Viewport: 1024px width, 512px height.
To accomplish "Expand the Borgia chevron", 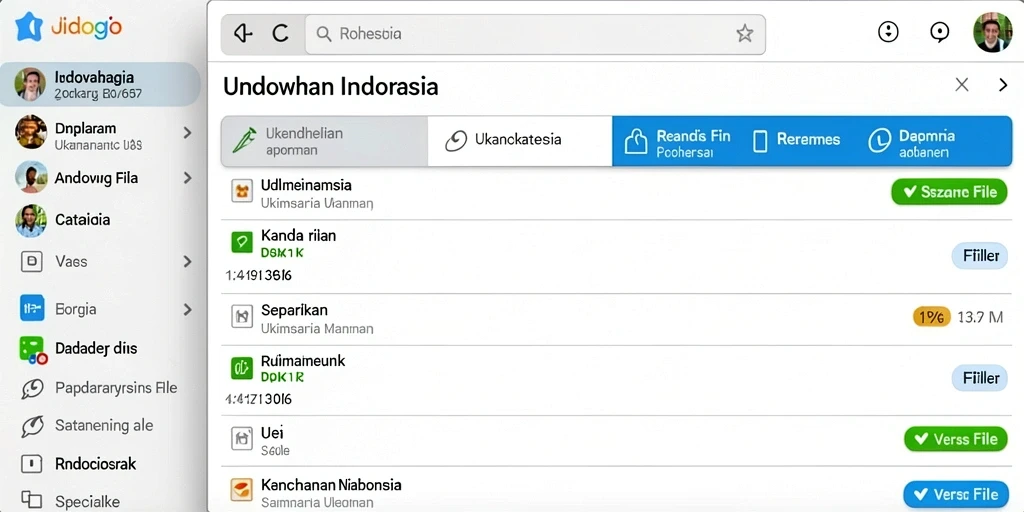I will pyautogui.click(x=187, y=310).
